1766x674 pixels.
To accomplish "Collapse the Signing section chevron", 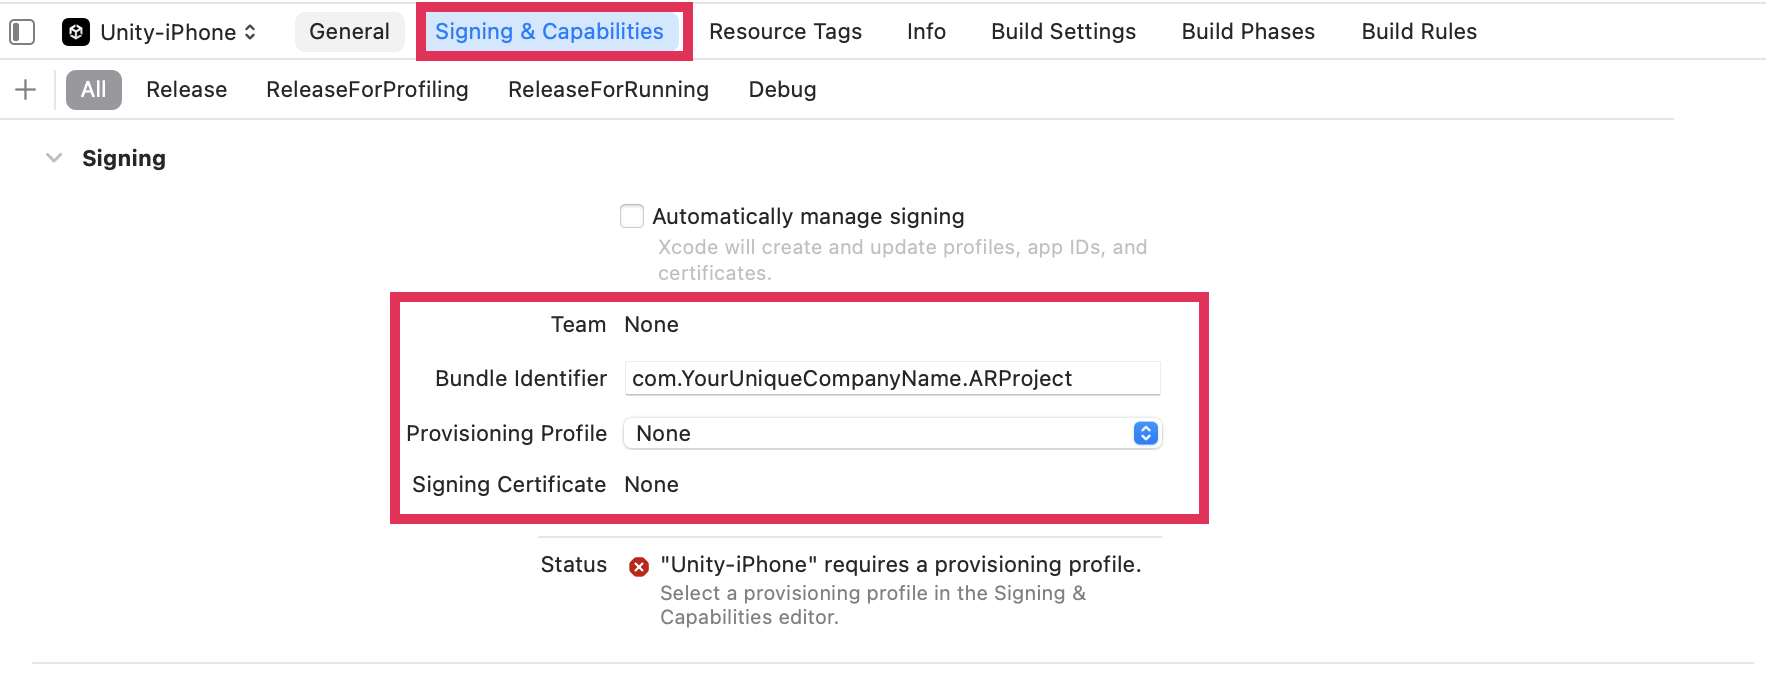I will (55, 158).
